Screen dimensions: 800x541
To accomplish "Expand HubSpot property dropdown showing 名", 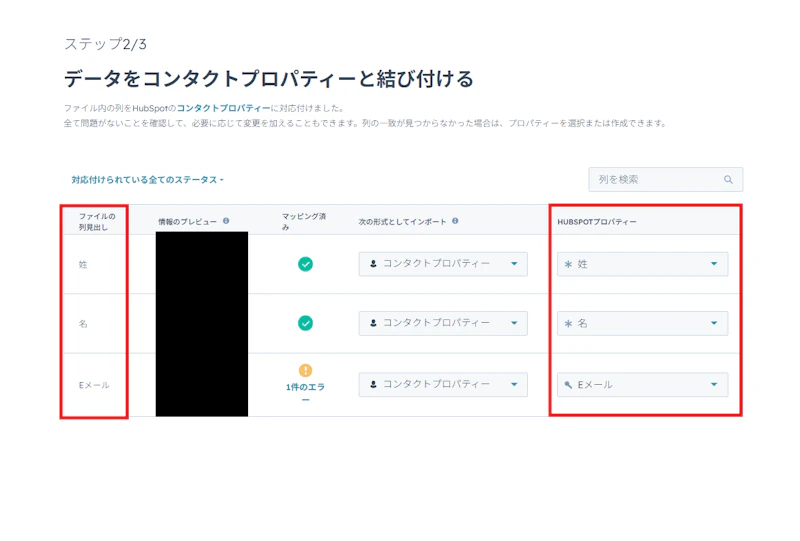I will (642, 323).
